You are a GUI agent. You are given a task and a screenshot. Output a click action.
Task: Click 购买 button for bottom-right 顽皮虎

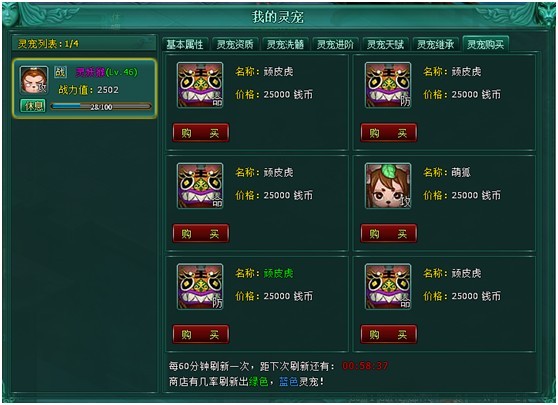(389, 334)
